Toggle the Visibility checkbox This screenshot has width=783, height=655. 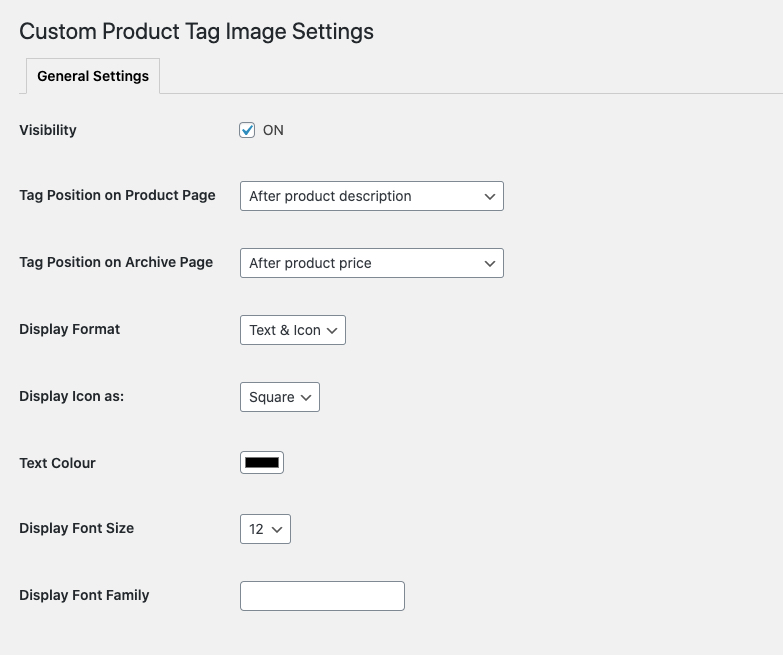(x=247, y=130)
